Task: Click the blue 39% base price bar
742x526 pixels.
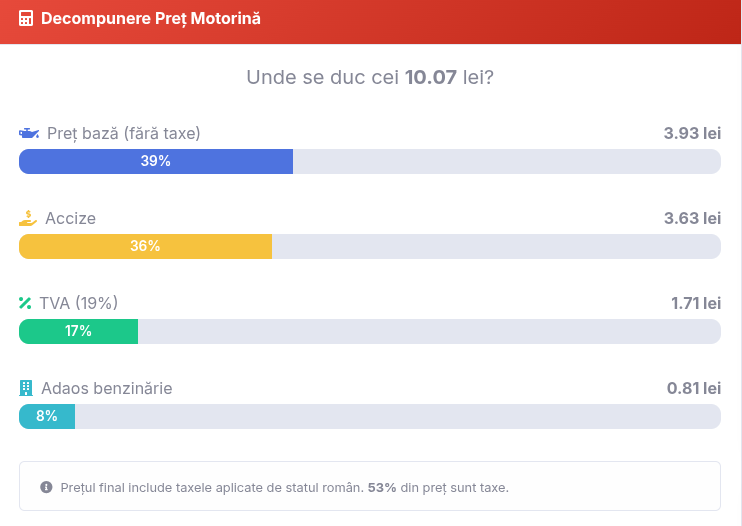Action: pyautogui.click(x=156, y=161)
